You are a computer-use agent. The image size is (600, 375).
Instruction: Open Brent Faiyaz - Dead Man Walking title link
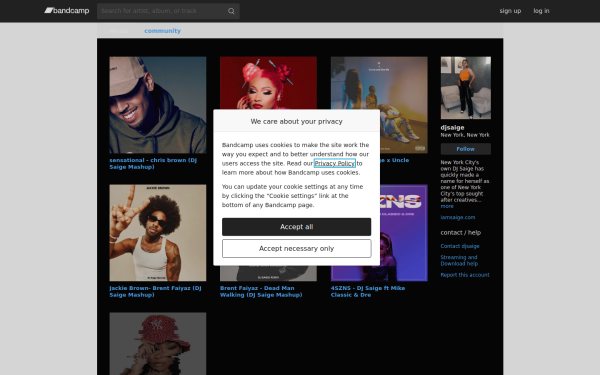coord(261,292)
